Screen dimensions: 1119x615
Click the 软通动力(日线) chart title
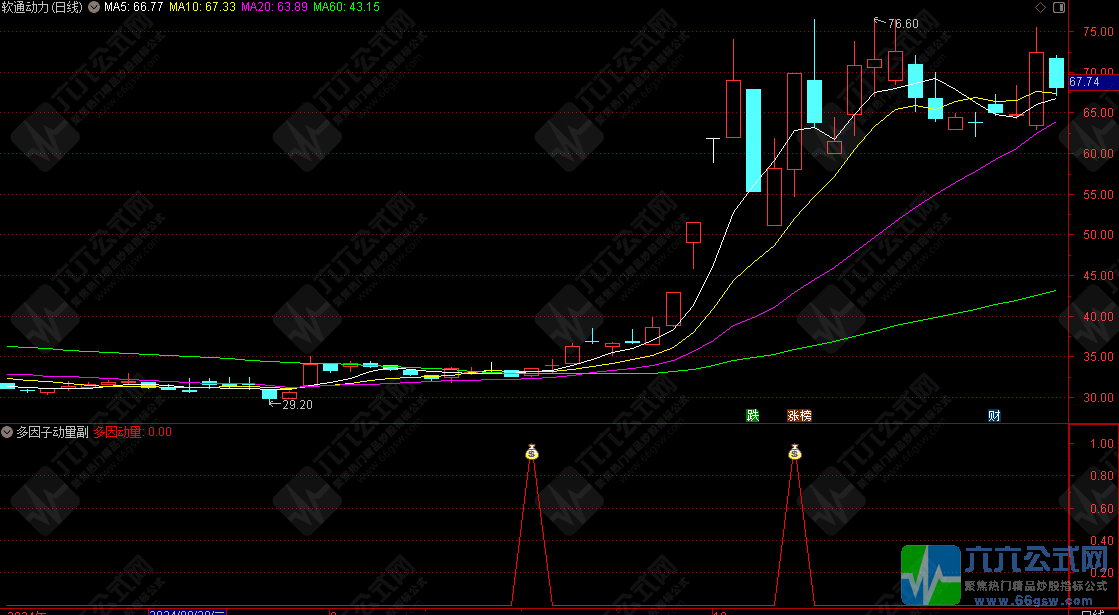click(x=42, y=8)
